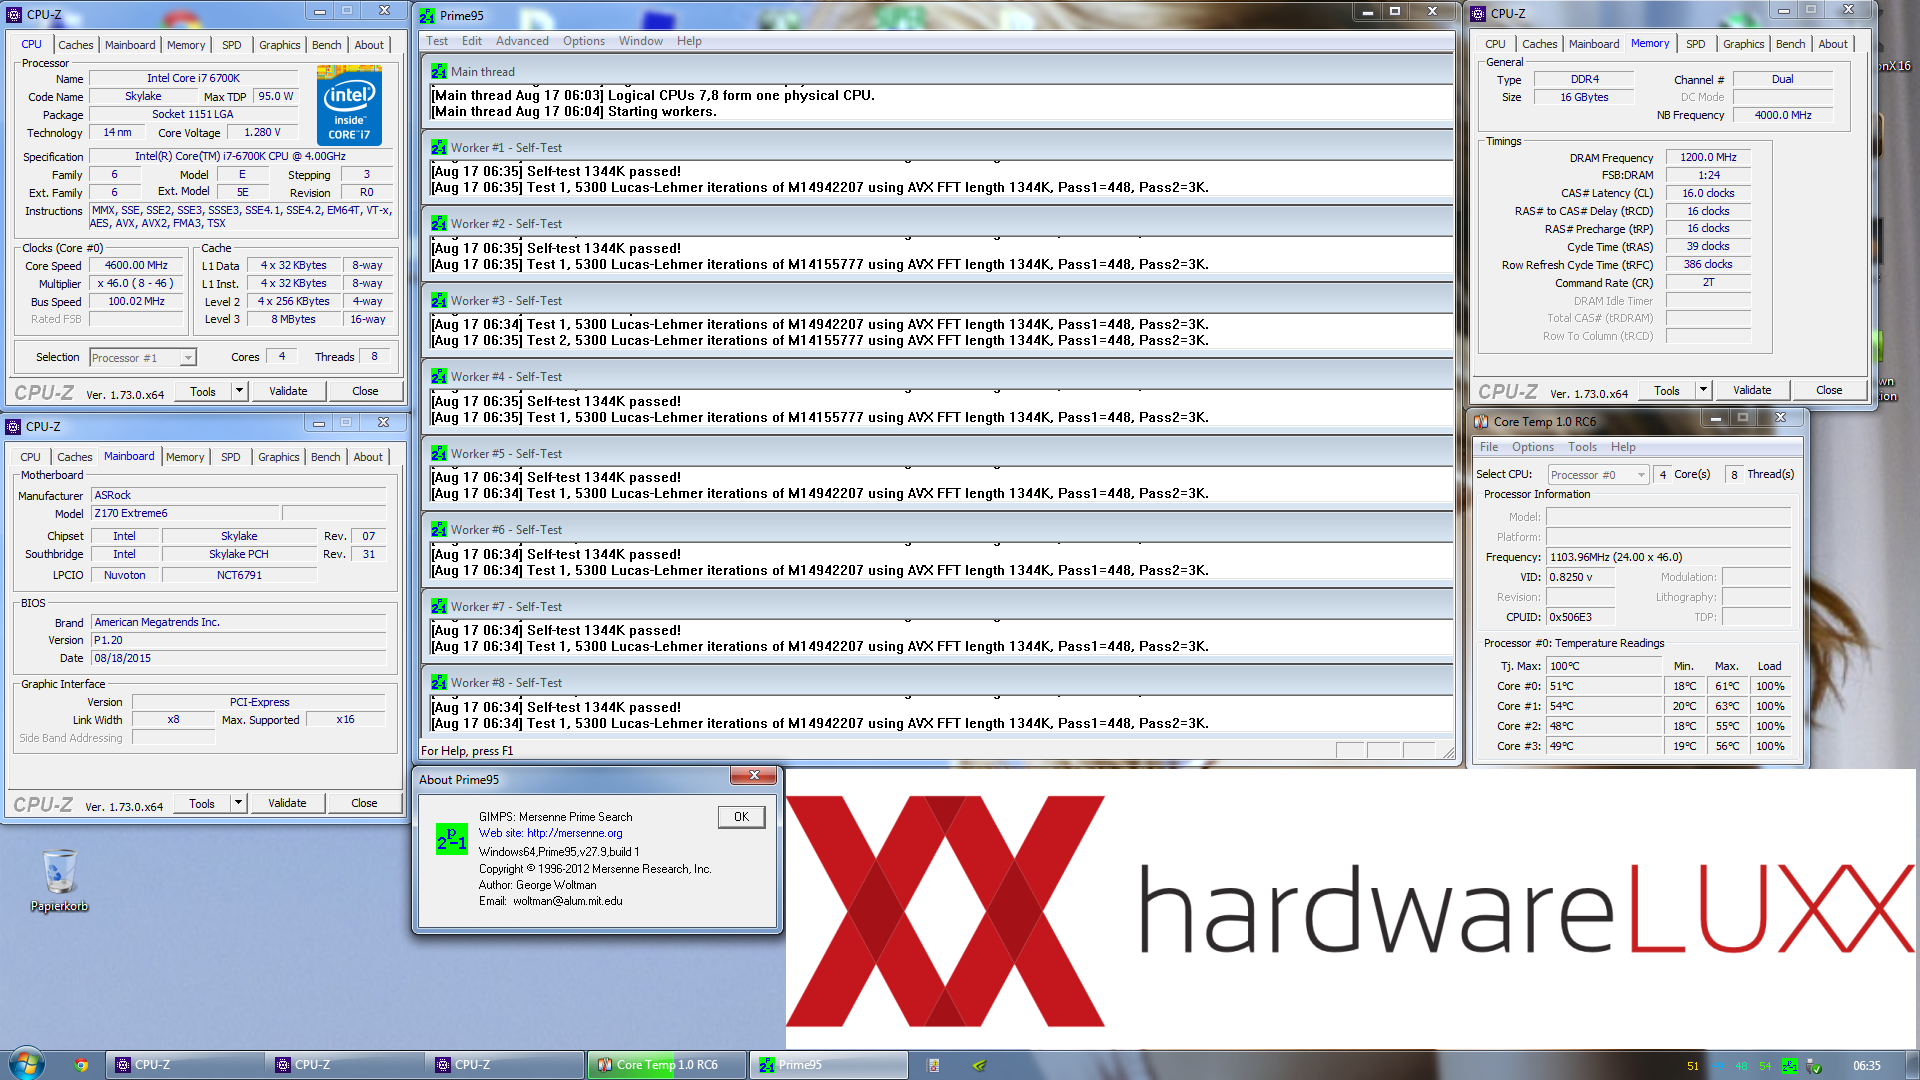Click the Worker #6 Self-Test window icon
Image resolution: width=1920 pixels, height=1080 pixels.
pos(439,529)
